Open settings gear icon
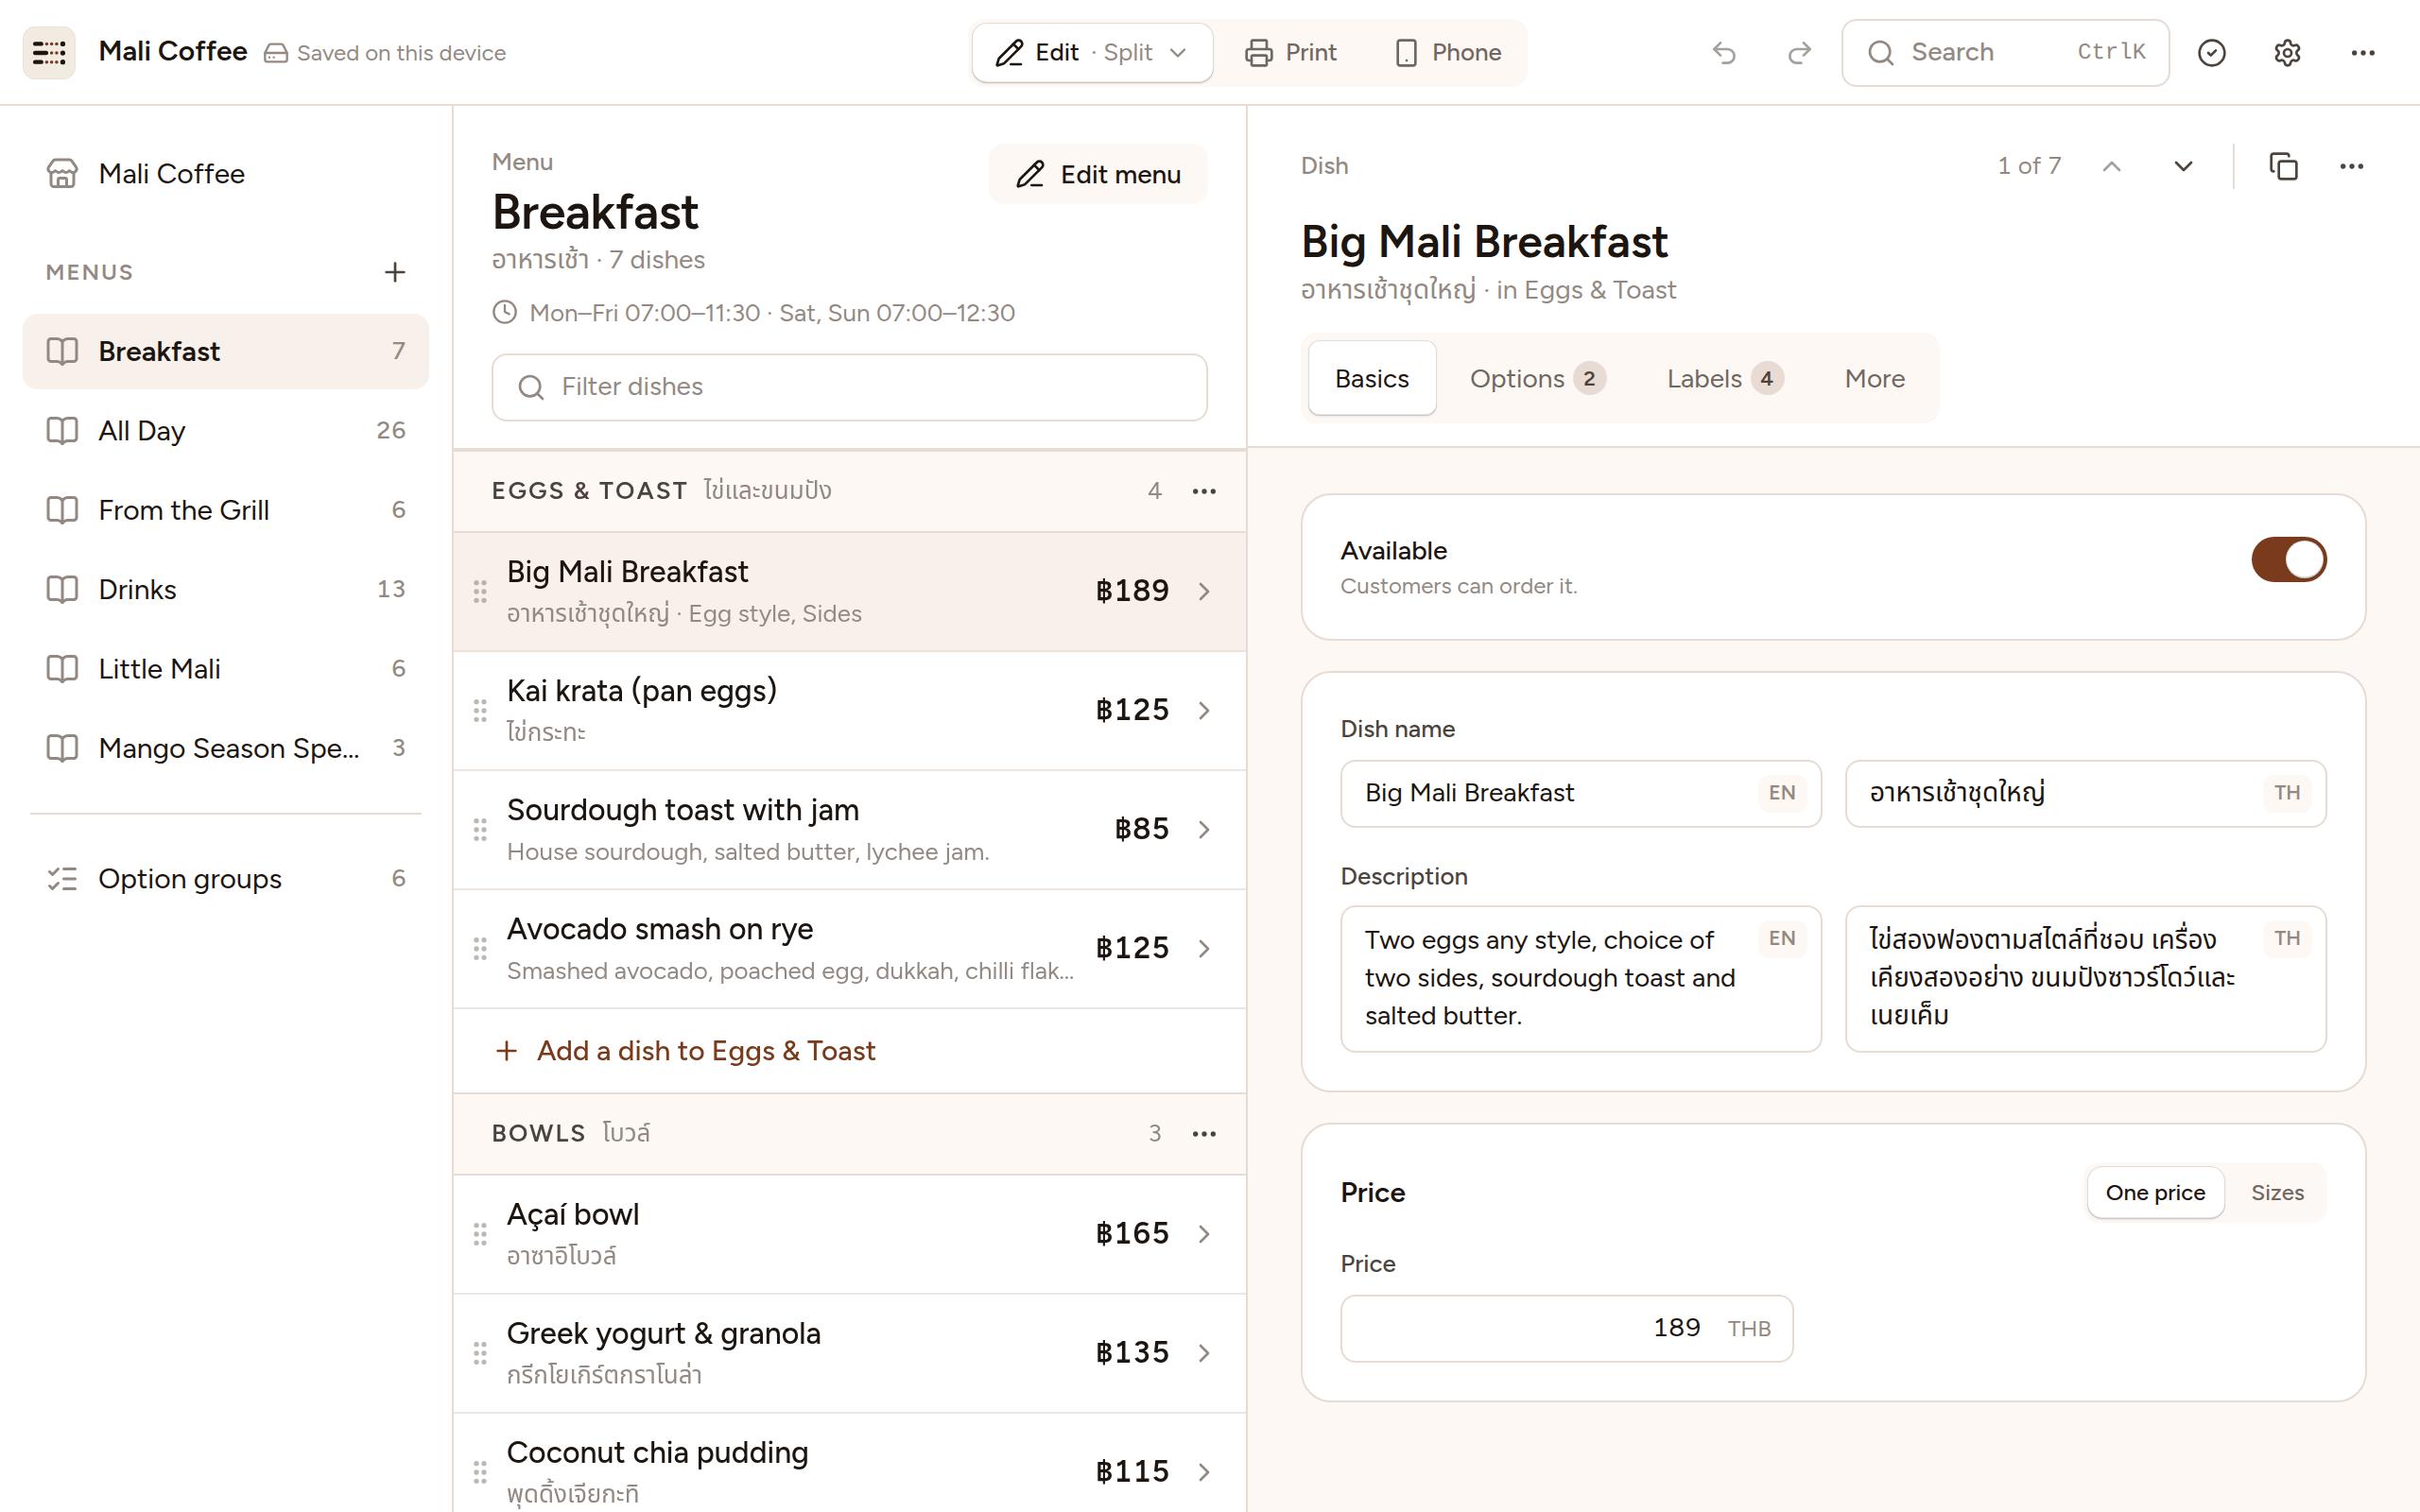 2287,52
